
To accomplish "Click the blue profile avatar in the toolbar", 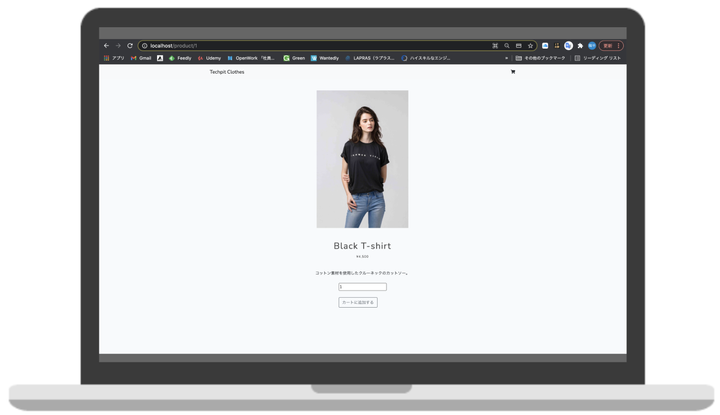I will (592, 46).
